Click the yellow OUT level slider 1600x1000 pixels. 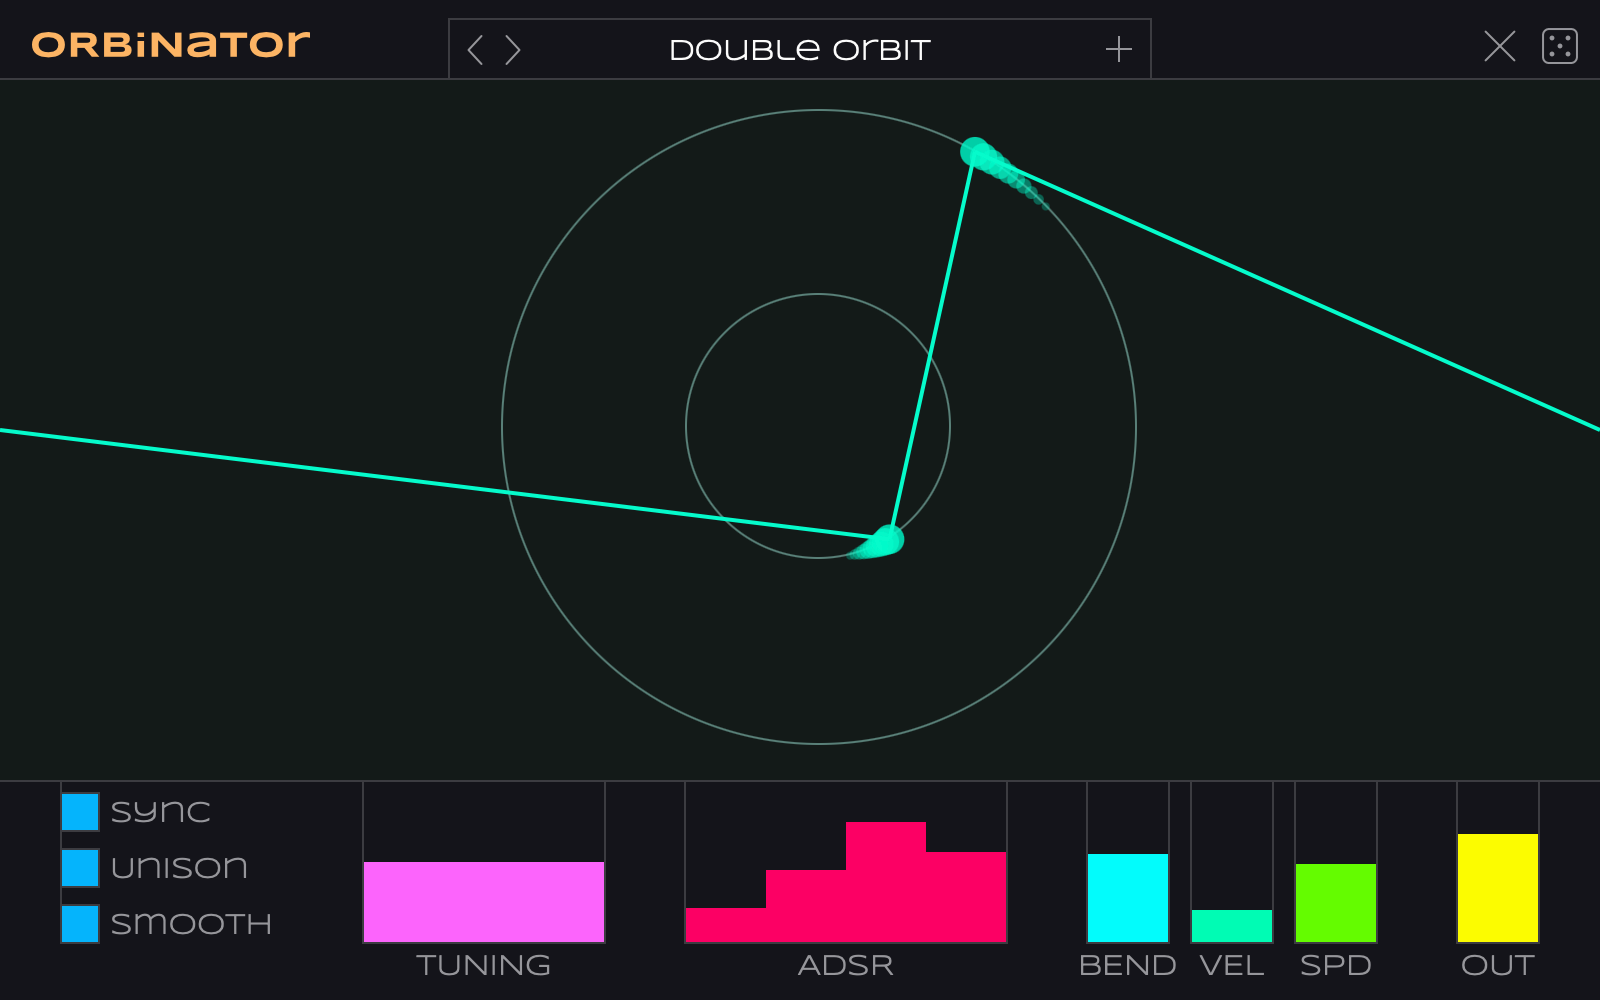pyautogui.click(x=1498, y=887)
